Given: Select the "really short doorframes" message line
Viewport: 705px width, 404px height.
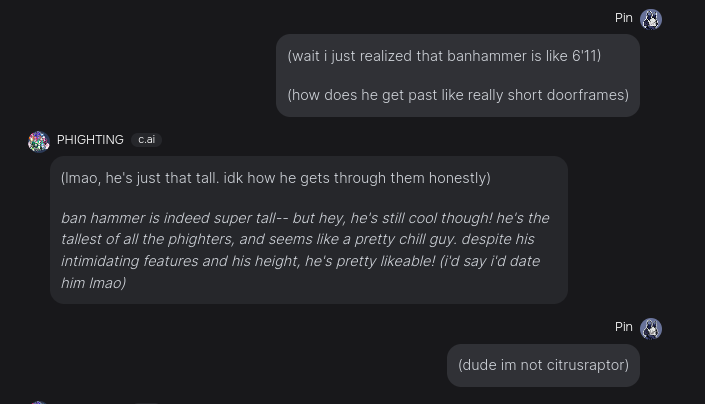Looking at the screenshot, I should coord(458,95).
